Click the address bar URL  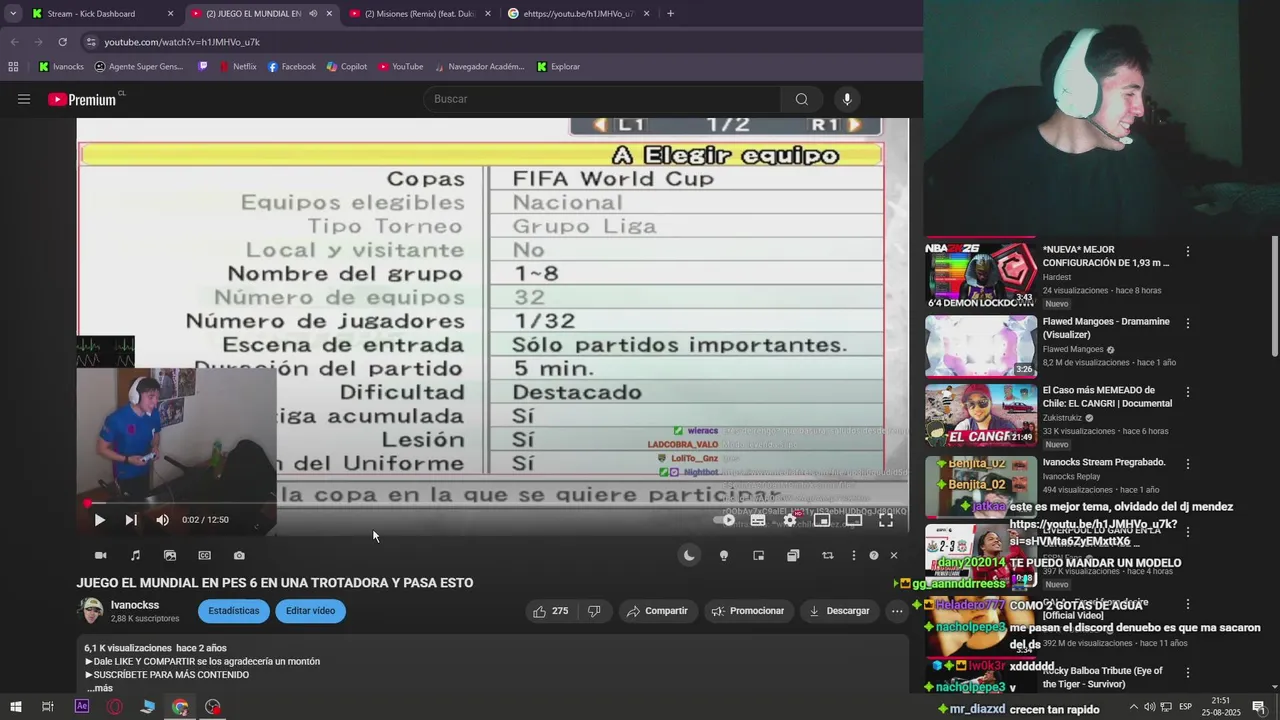tap(182, 42)
